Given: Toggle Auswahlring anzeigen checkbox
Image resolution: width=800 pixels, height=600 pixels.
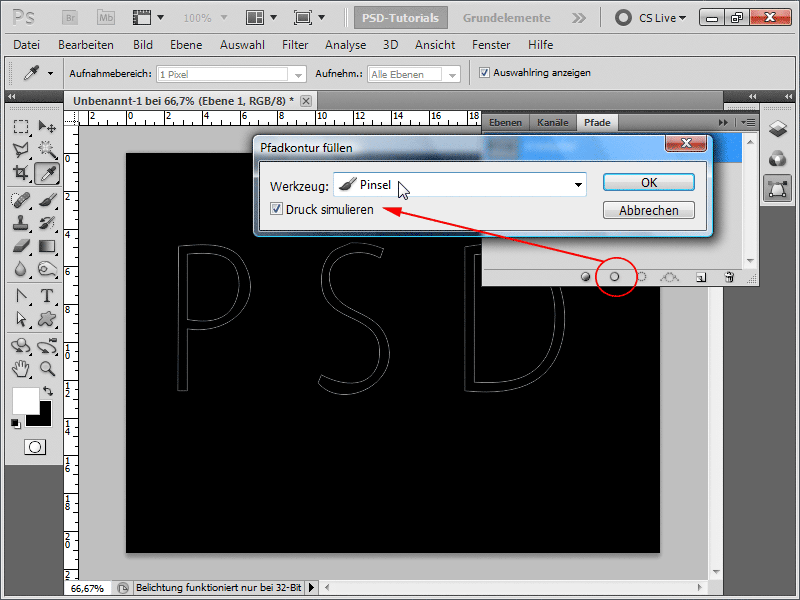Looking at the screenshot, I should [x=484, y=72].
